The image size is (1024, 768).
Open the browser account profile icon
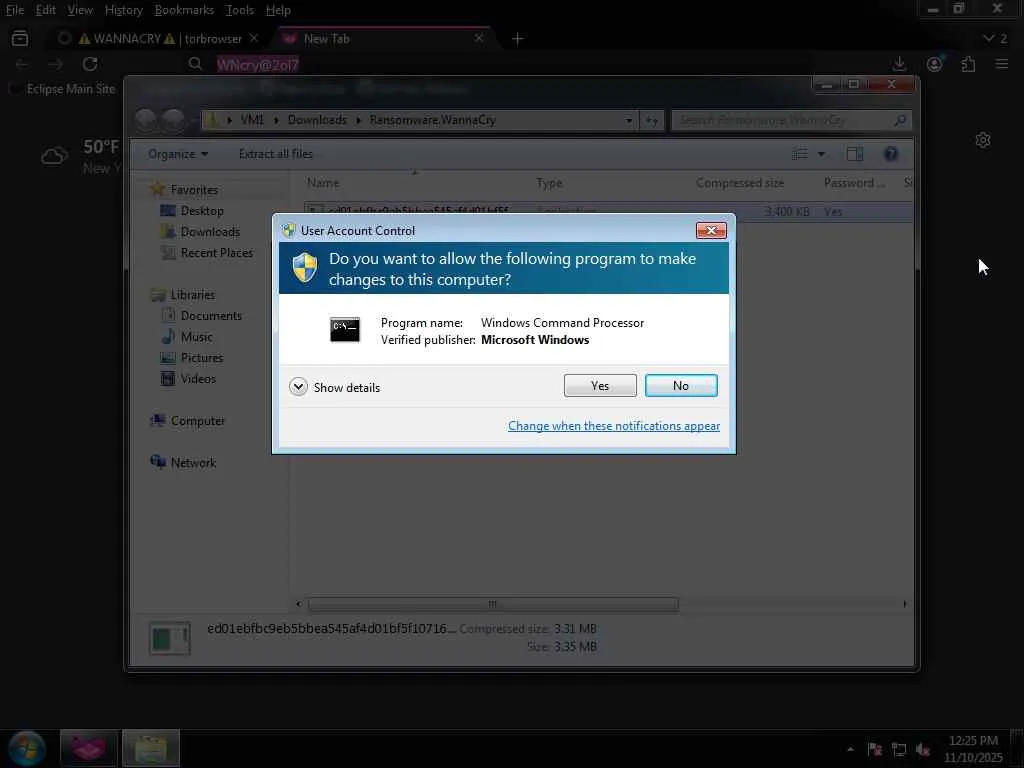pos(935,64)
